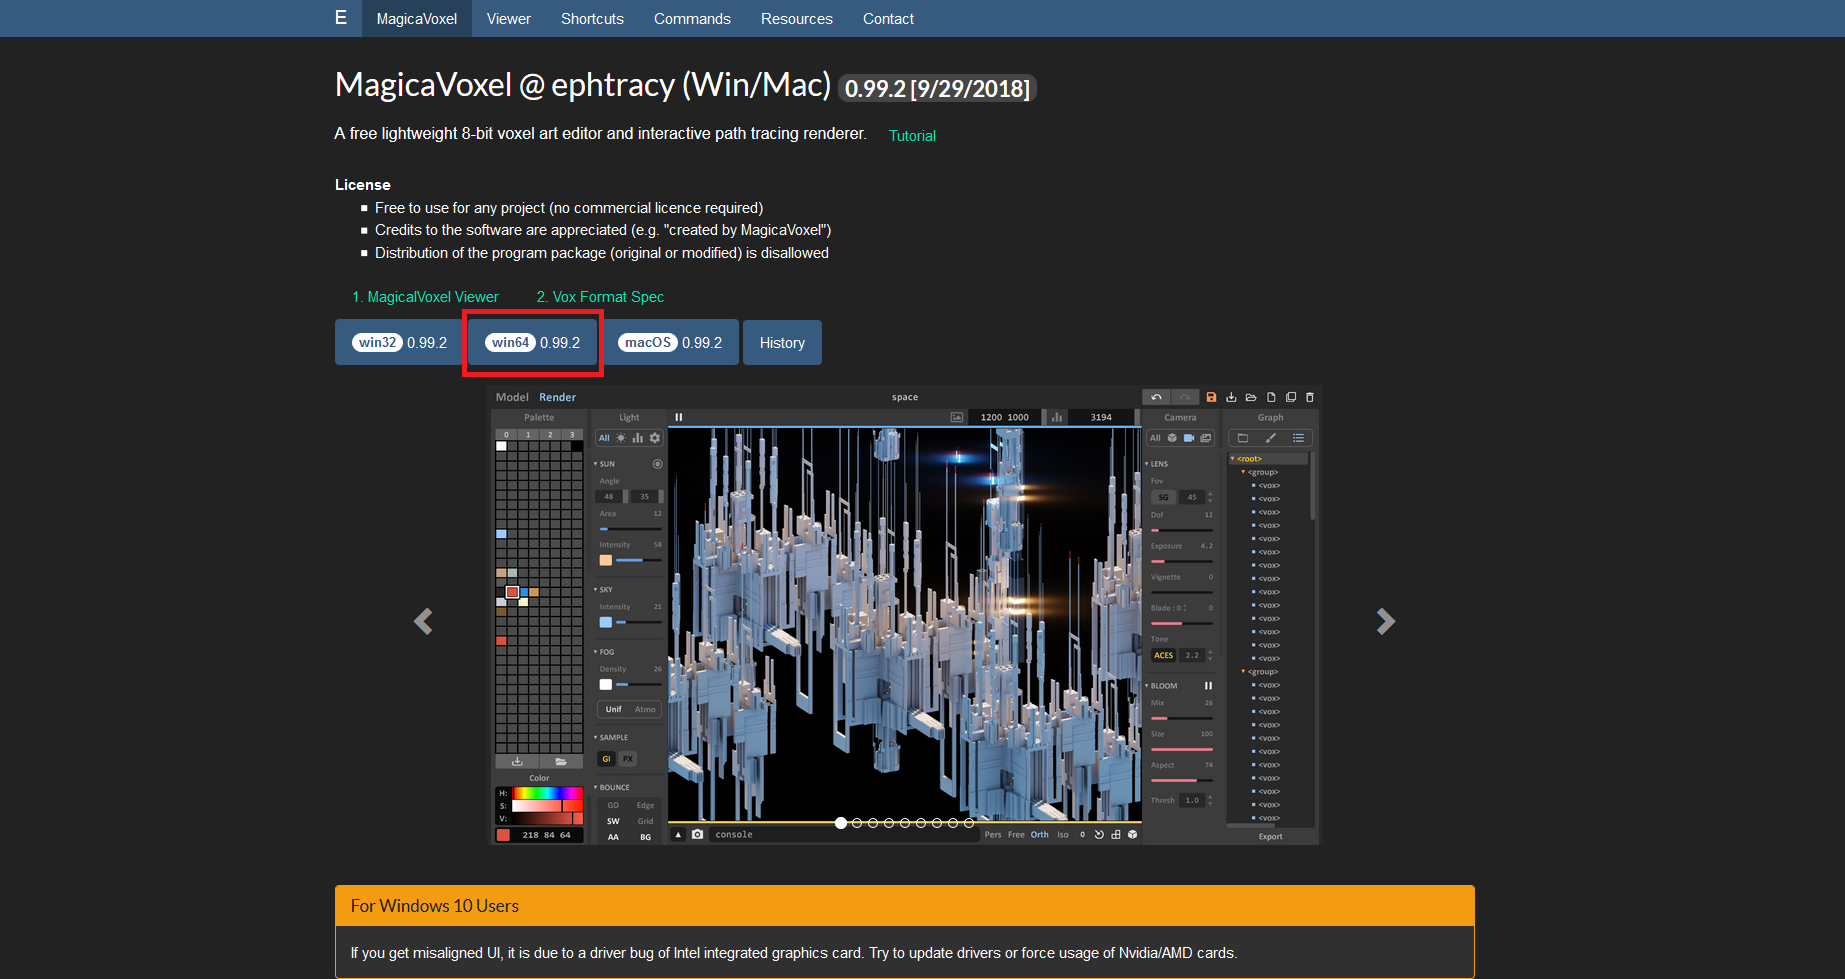Go to next carousel slide arrow

click(x=1385, y=621)
